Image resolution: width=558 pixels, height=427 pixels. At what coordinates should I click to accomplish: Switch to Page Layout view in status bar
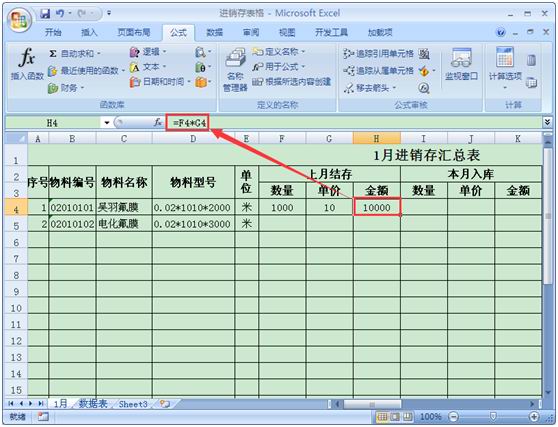(395, 416)
